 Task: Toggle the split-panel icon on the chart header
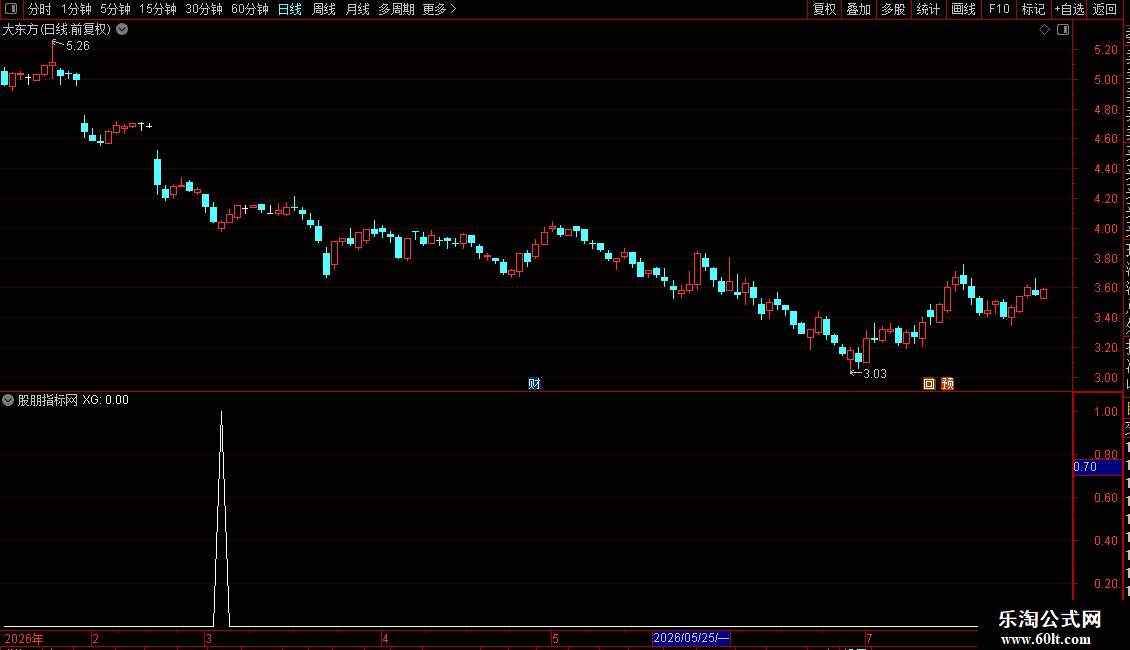(1063, 30)
